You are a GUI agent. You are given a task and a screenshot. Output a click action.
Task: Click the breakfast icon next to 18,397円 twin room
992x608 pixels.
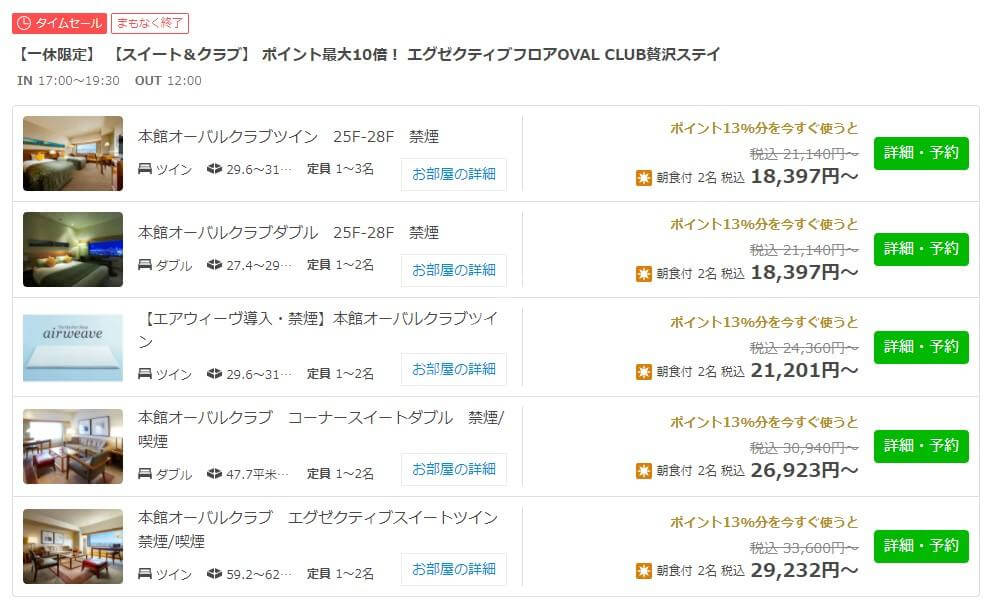click(x=643, y=178)
